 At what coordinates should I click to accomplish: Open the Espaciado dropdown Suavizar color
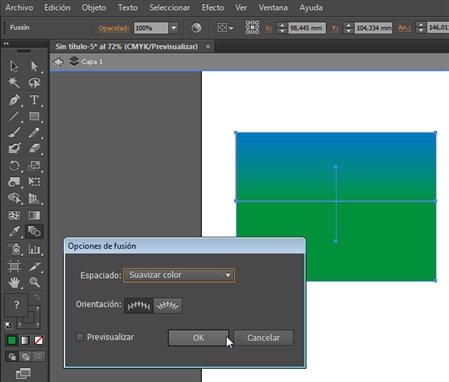179,275
